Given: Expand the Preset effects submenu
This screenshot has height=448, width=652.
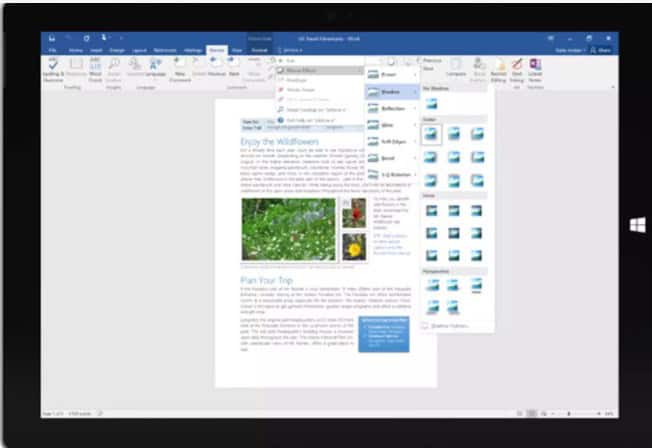Looking at the screenshot, I should tap(392, 75).
